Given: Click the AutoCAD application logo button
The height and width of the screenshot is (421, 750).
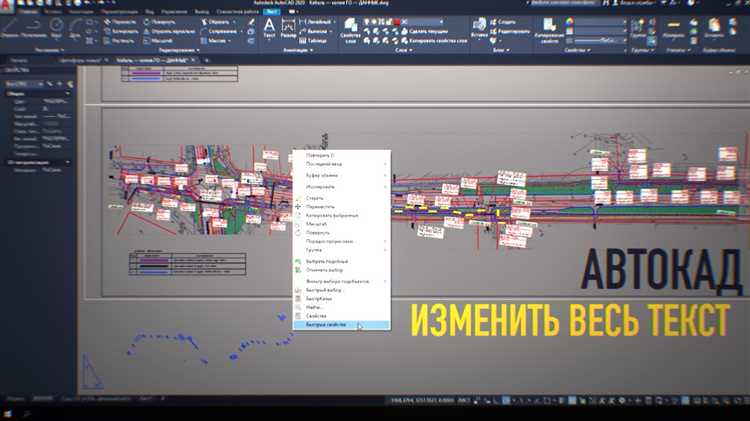Looking at the screenshot, I should 7,4.
